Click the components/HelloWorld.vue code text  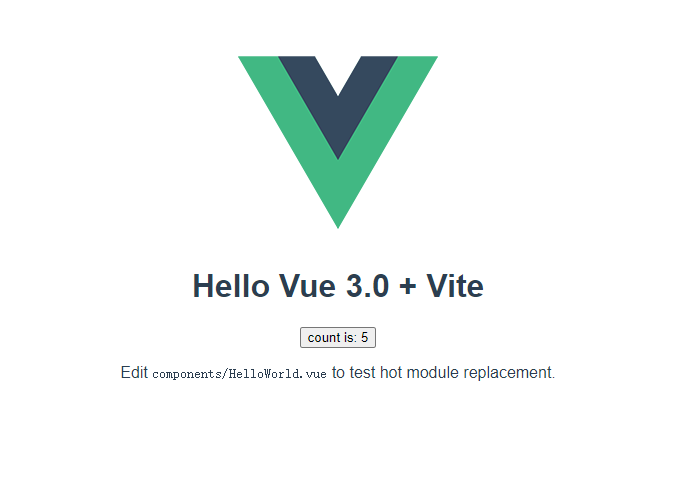click(x=239, y=374)
